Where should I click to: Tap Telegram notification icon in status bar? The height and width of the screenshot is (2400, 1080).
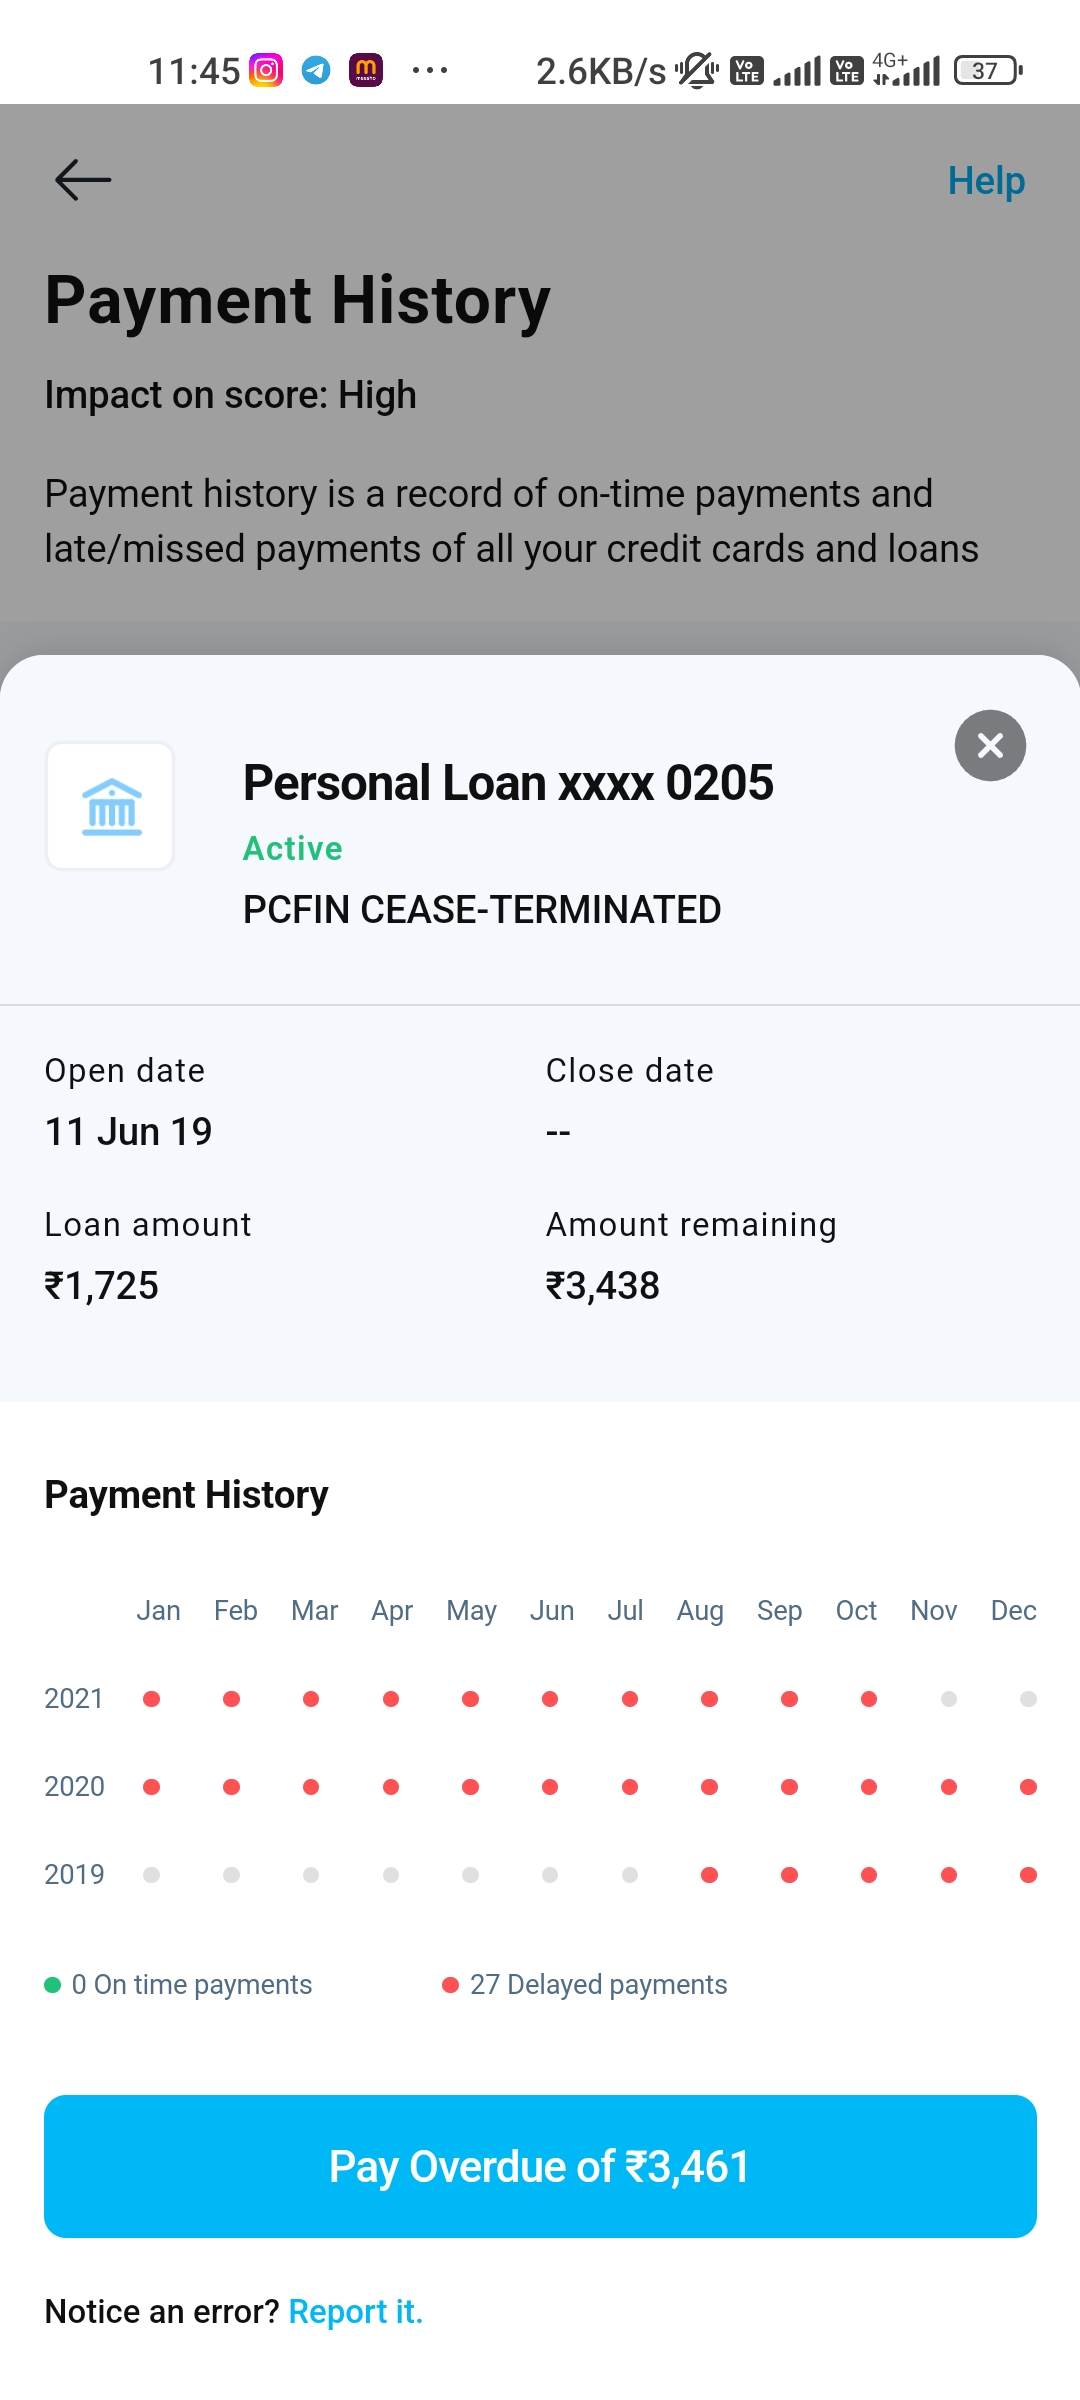[316, 70]
